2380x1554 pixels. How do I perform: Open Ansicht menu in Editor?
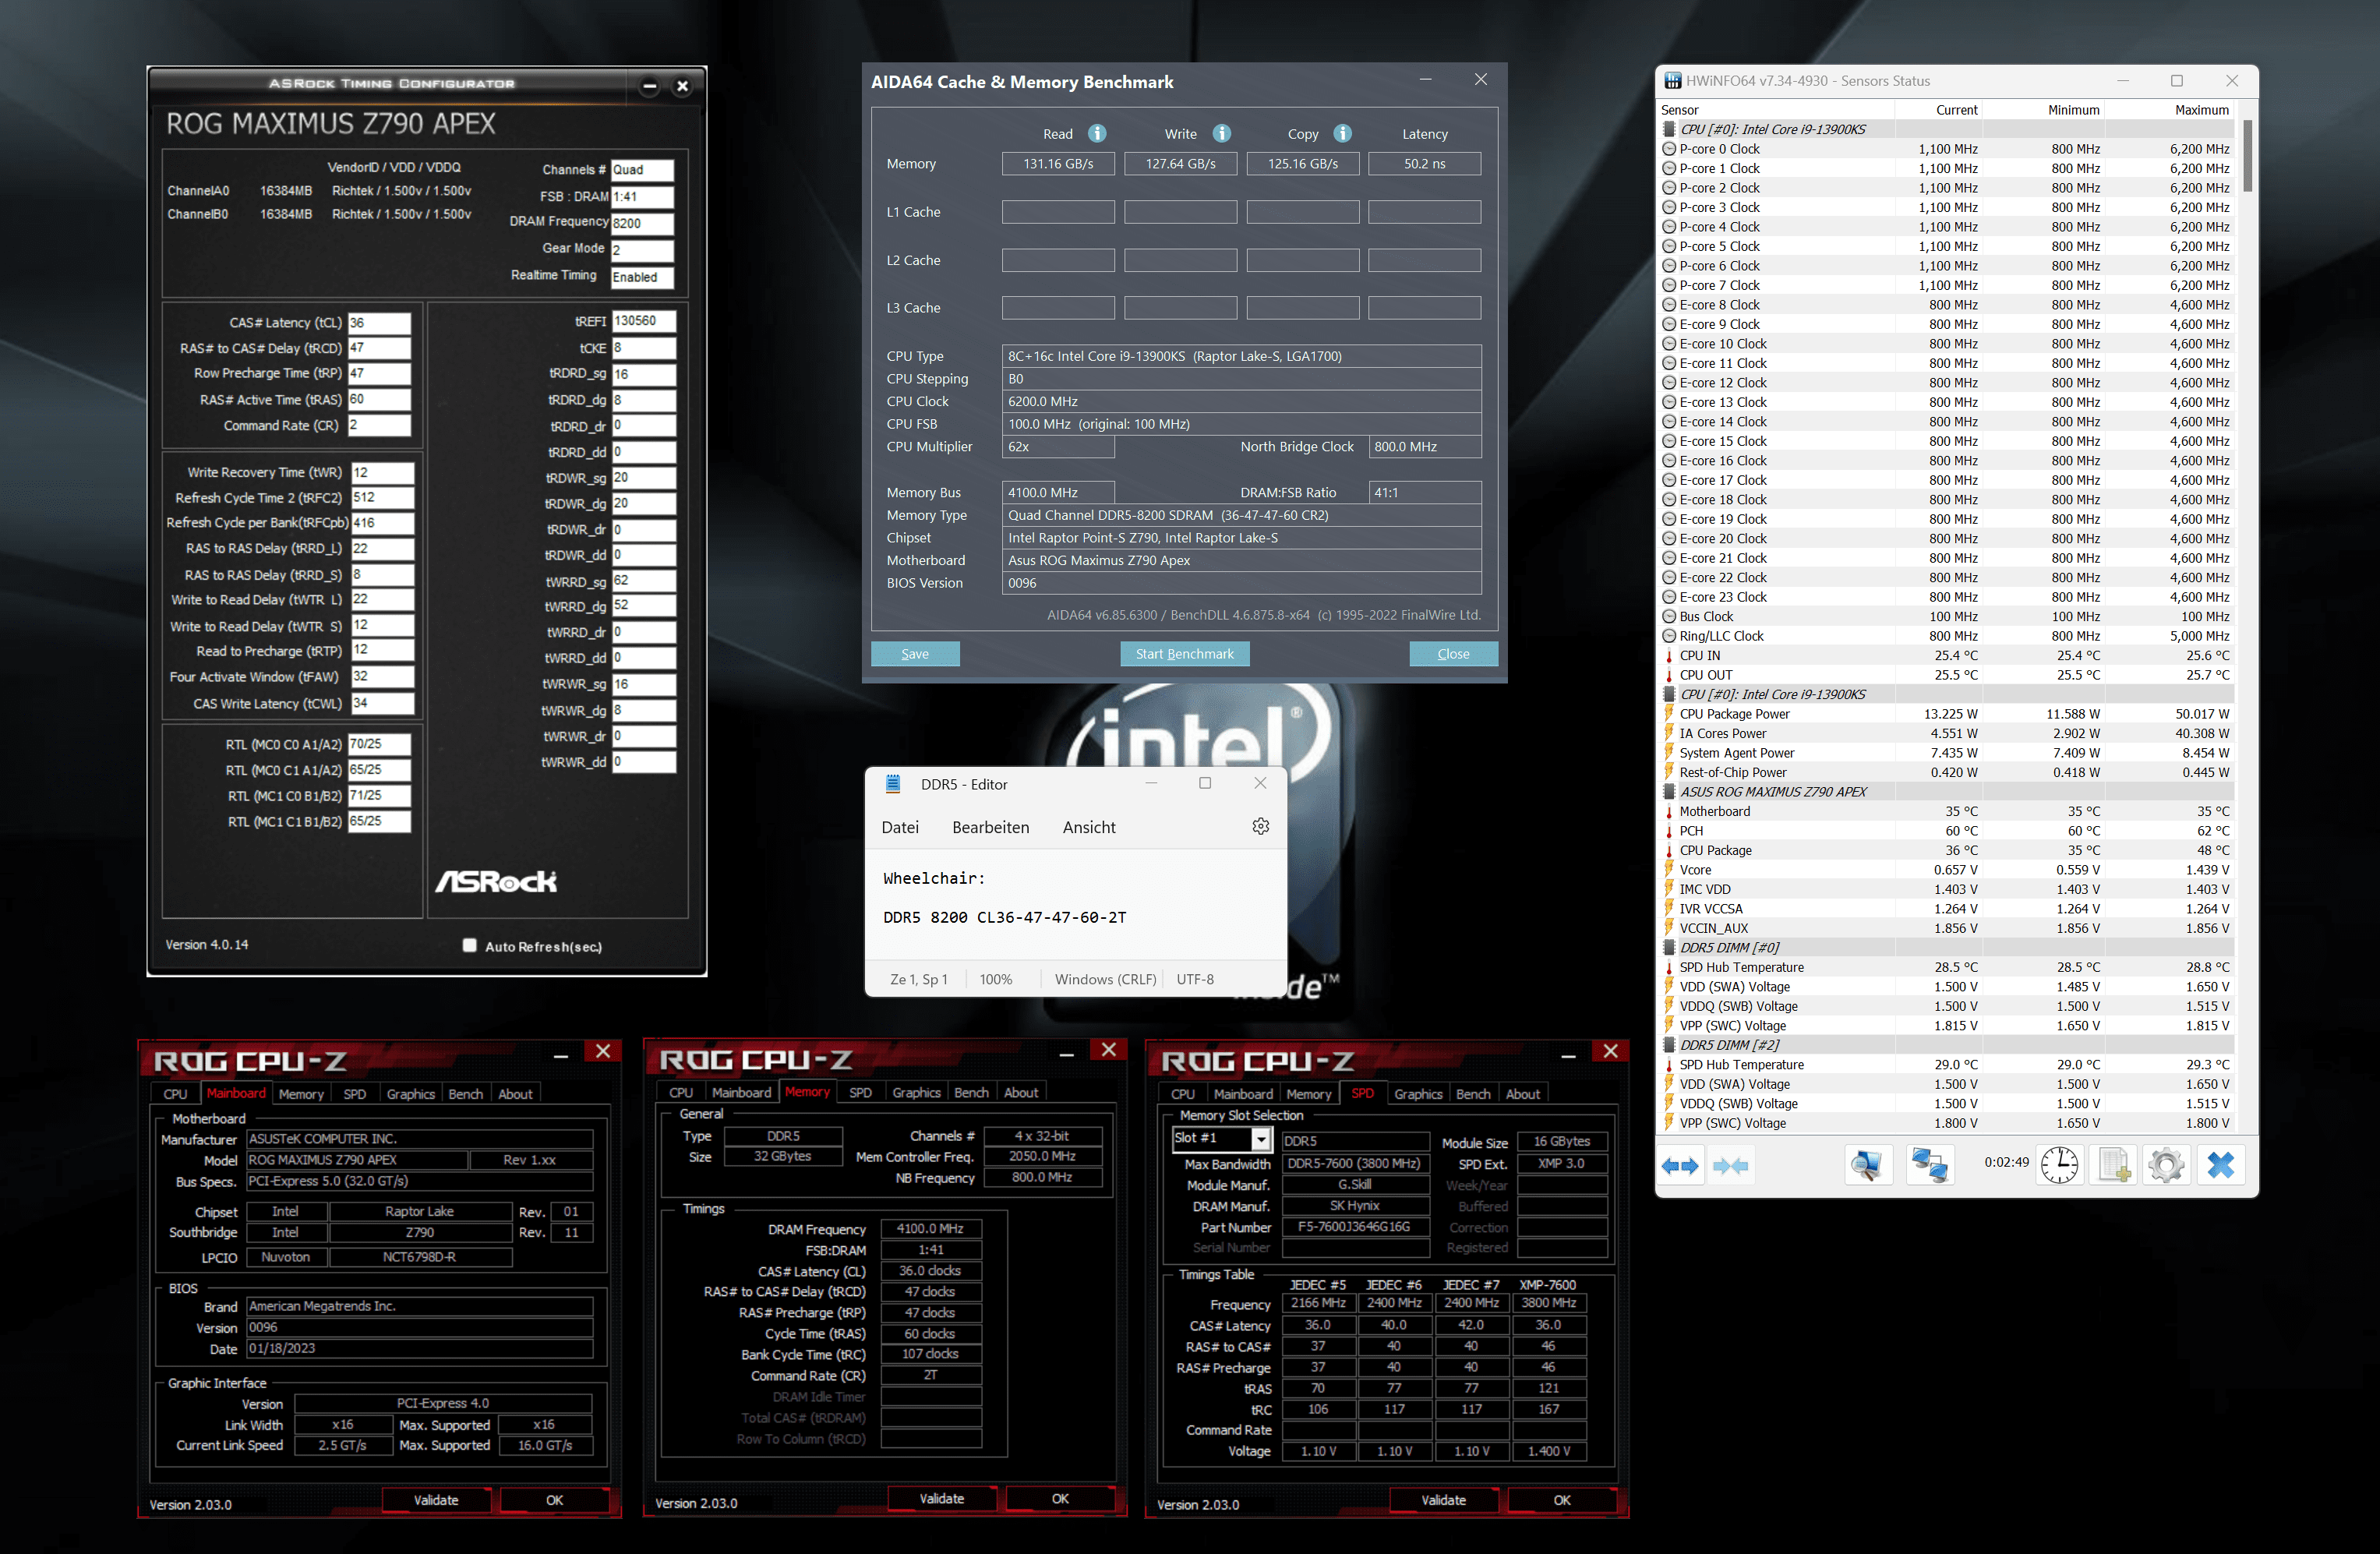click(x=1089, y=827)
